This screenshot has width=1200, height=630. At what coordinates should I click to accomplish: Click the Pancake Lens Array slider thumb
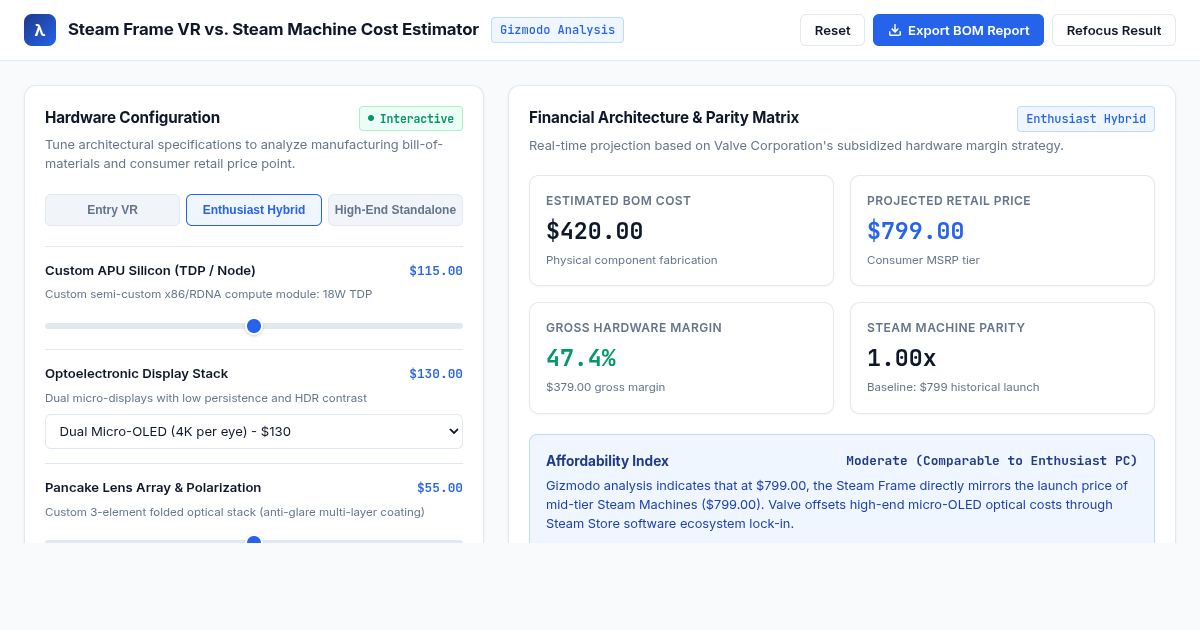click(x=254, y=540)
